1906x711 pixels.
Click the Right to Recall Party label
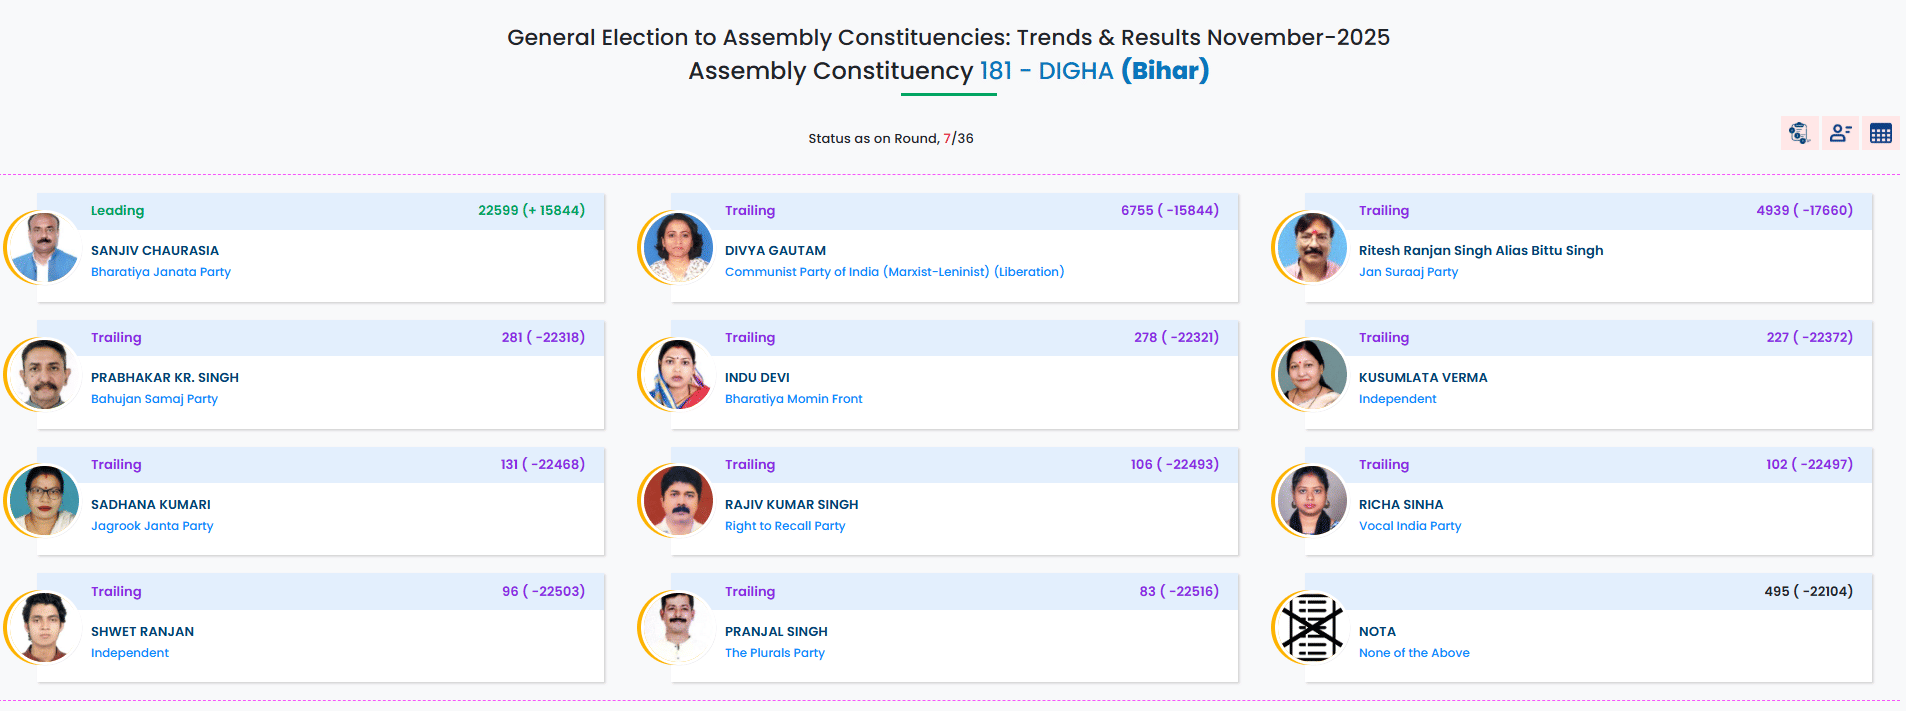coord(785,526)
